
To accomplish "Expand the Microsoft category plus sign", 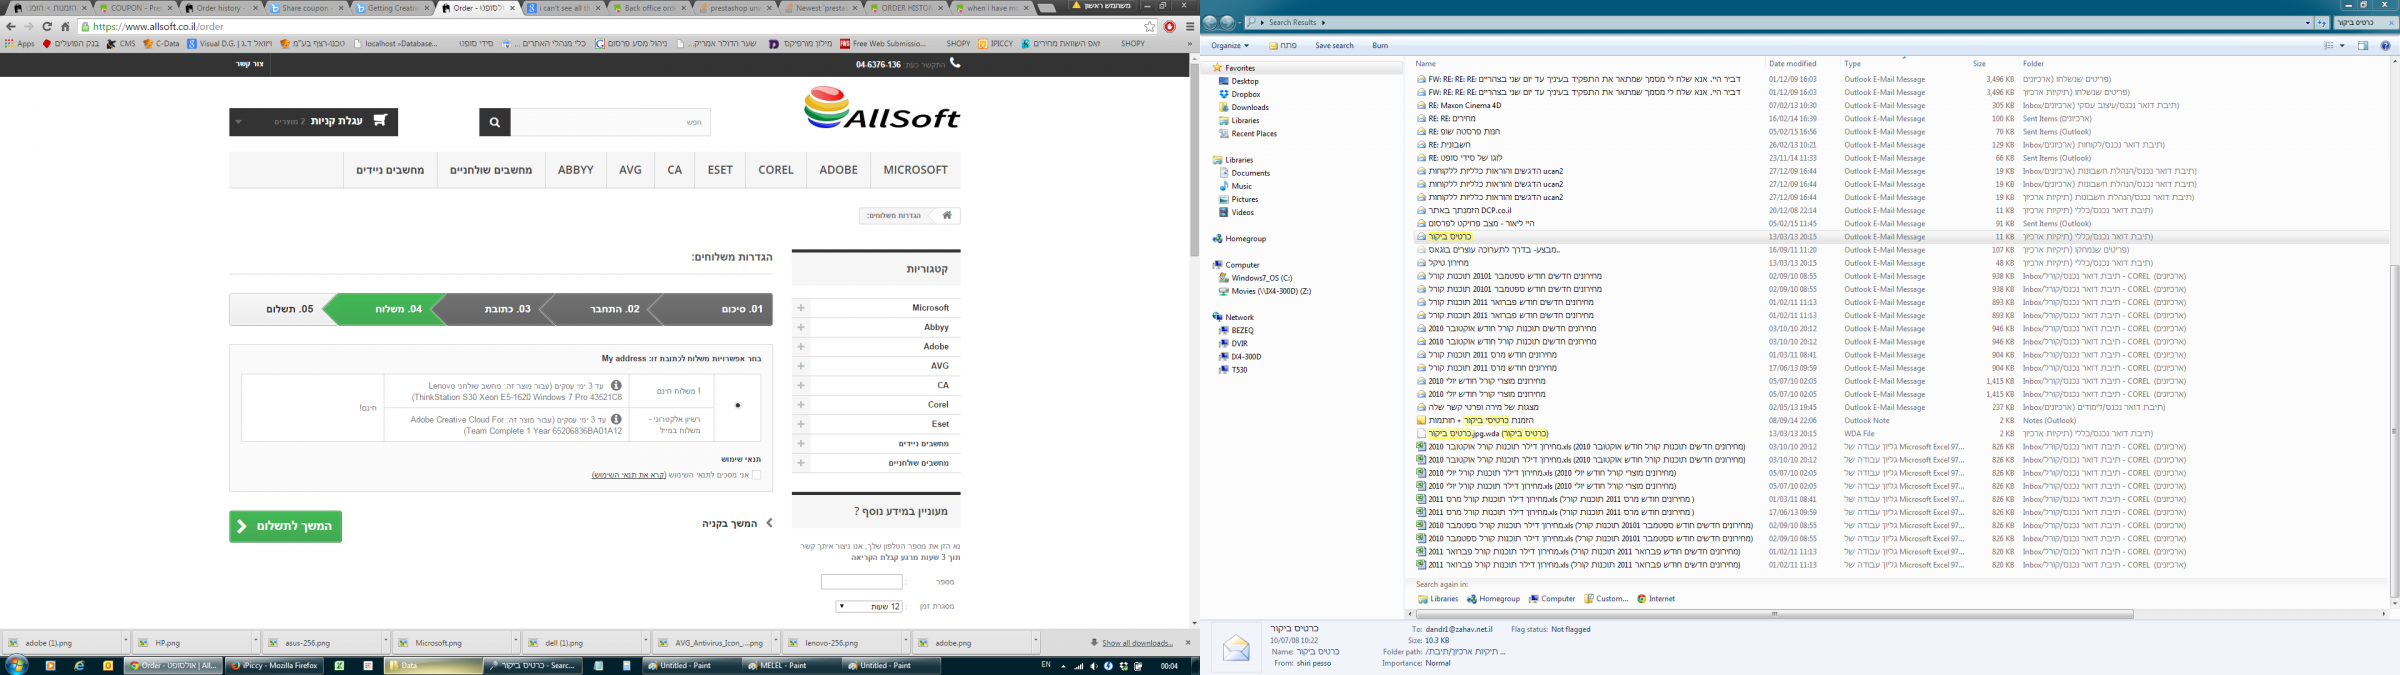I will click(x=801, y=308).
